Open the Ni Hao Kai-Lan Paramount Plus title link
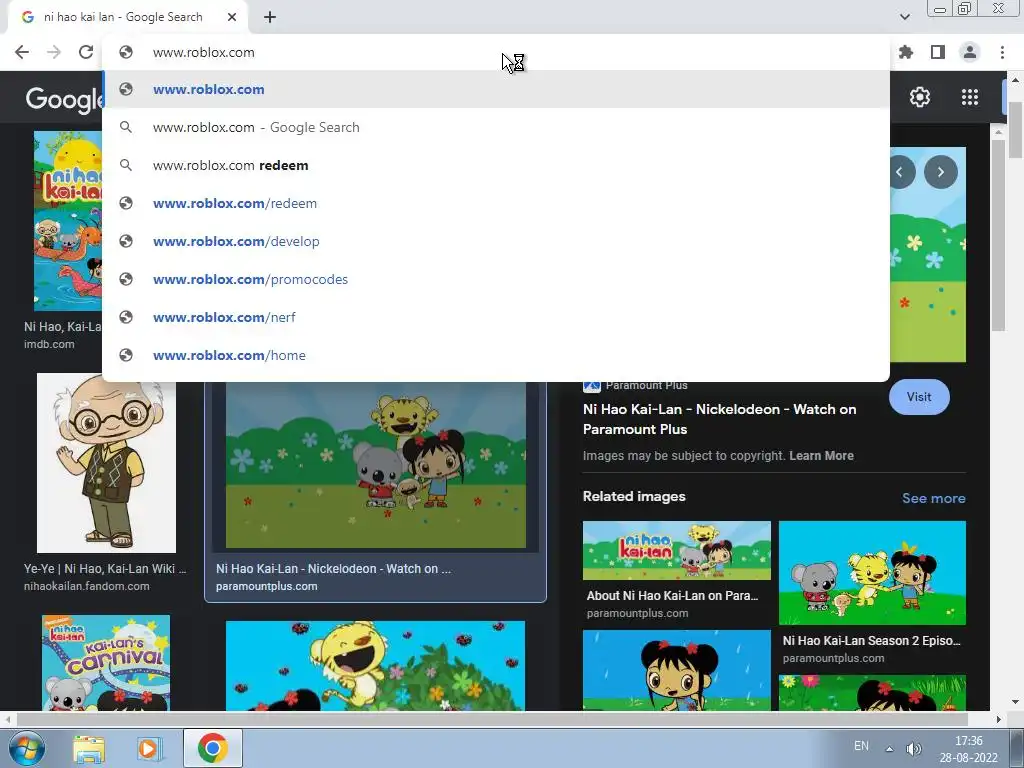Image resolution: width=1024 pixels, height=768 pixels. coord(719,419)
